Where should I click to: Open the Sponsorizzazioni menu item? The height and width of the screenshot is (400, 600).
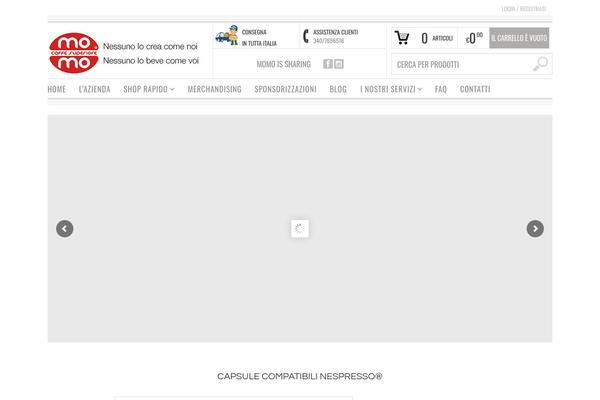[285, 89]
